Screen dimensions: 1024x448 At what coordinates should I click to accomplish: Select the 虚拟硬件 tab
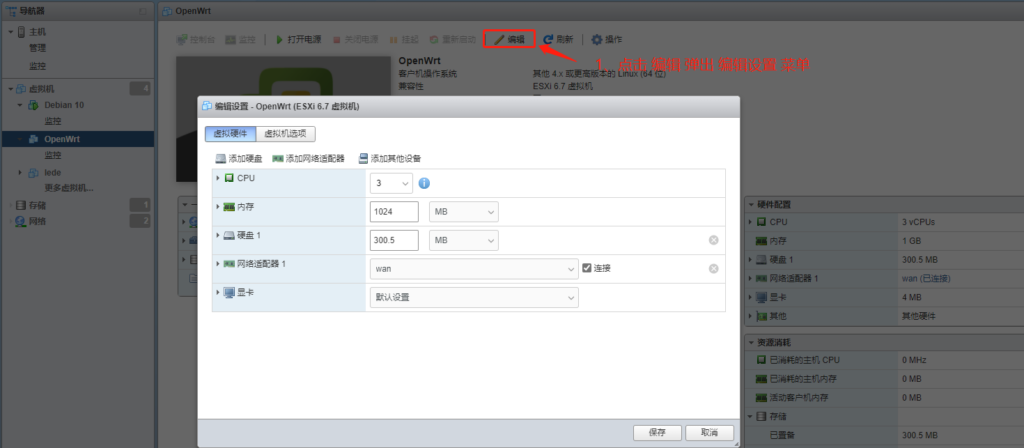pyautogui.click(x=230, y=133)
